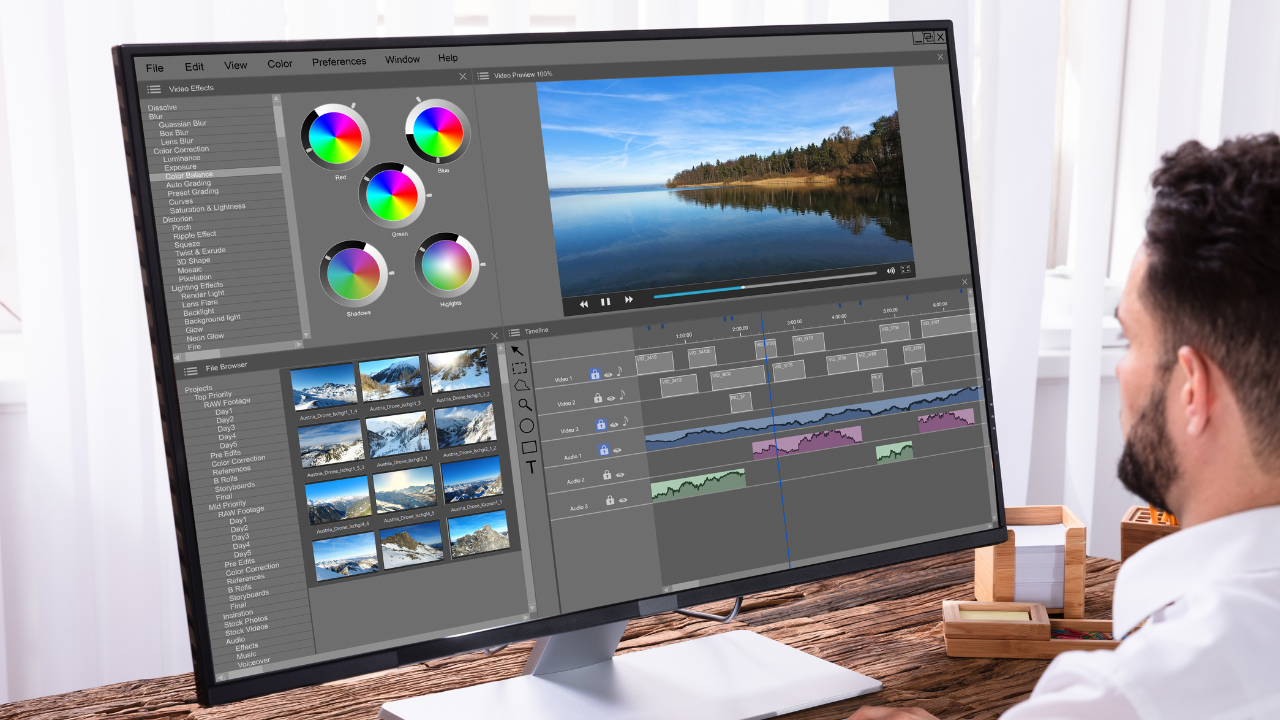The image size is (1280, 720).
Task: Pause the video preview playback
Action: coord(605,301)
